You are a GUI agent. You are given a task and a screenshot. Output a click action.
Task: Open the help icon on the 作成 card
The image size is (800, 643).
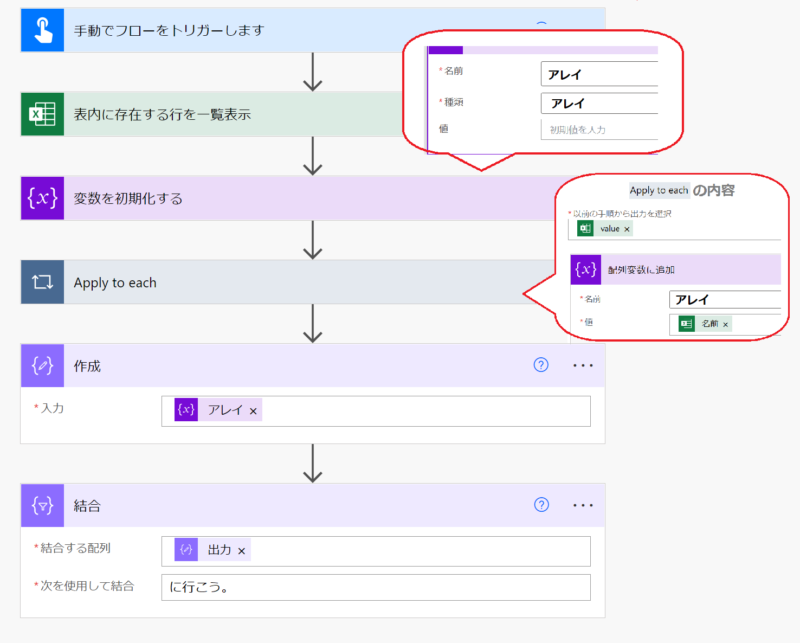[541, 366]
